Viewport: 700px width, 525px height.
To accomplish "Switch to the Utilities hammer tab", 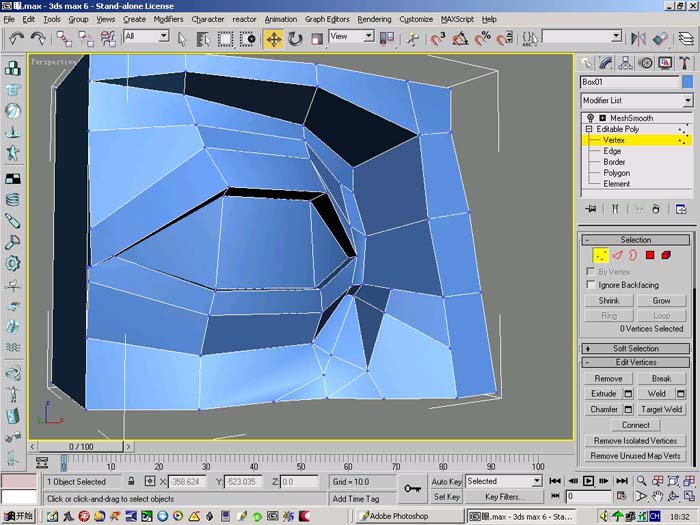I will [x=684, y=63].
